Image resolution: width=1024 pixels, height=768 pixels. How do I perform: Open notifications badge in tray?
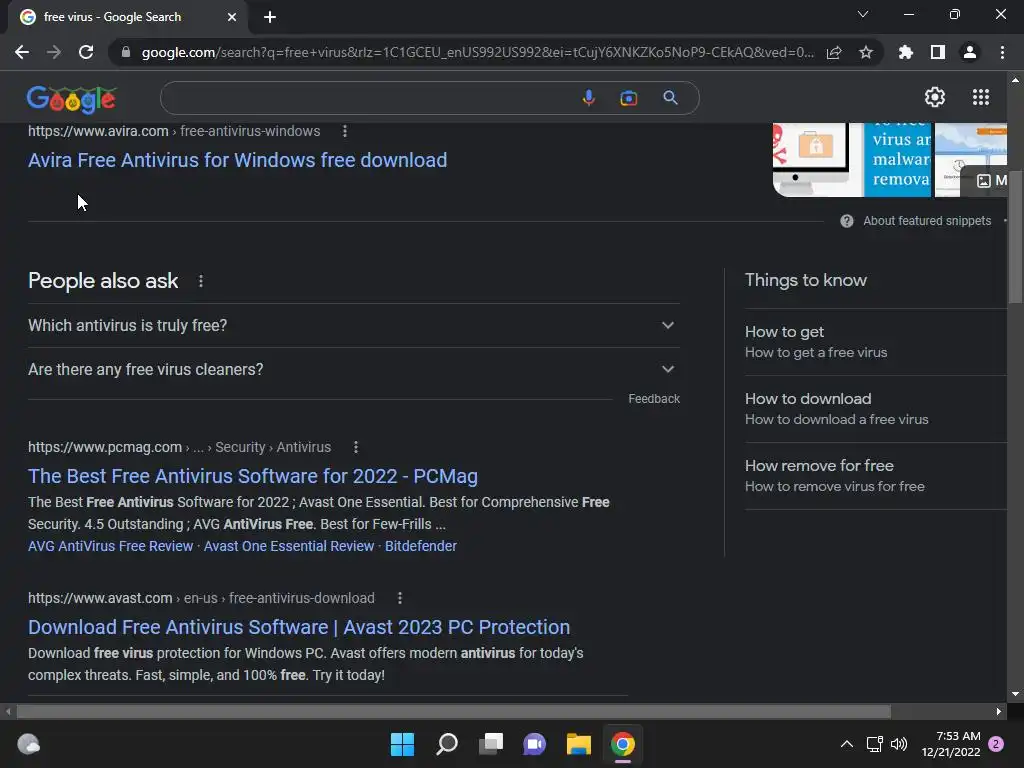point(996,744)
